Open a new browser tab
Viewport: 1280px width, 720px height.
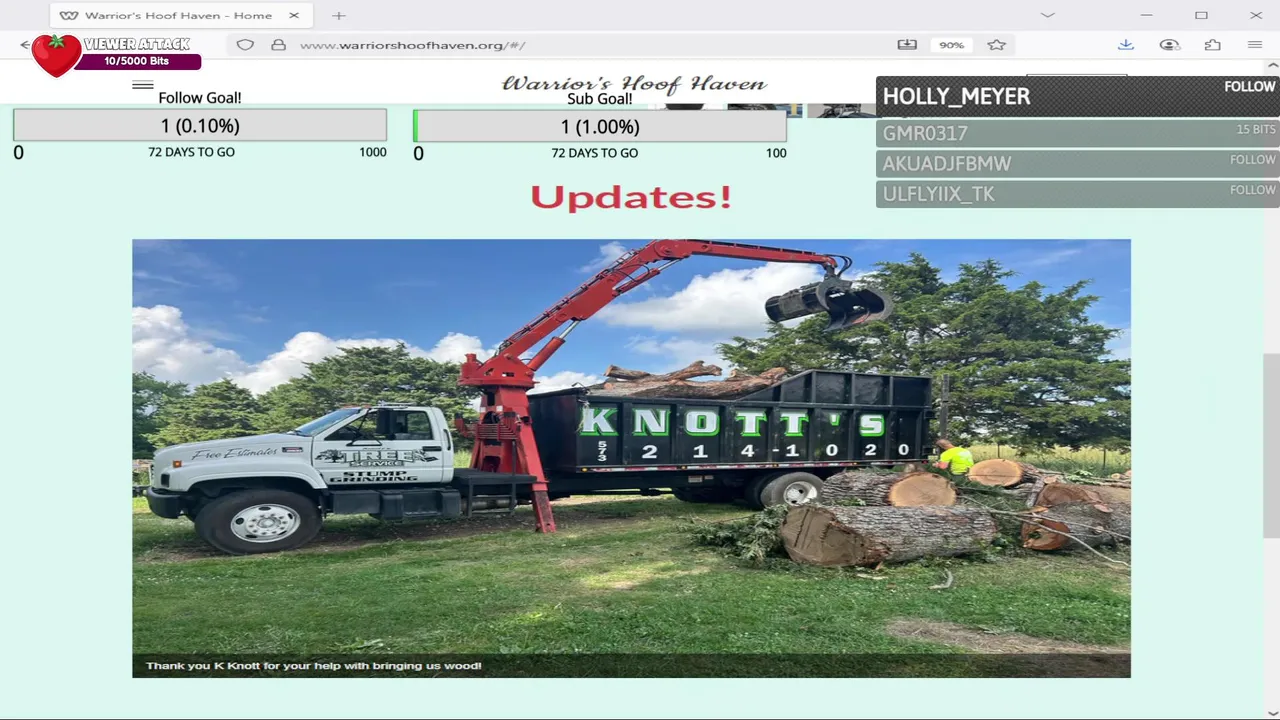339,15
